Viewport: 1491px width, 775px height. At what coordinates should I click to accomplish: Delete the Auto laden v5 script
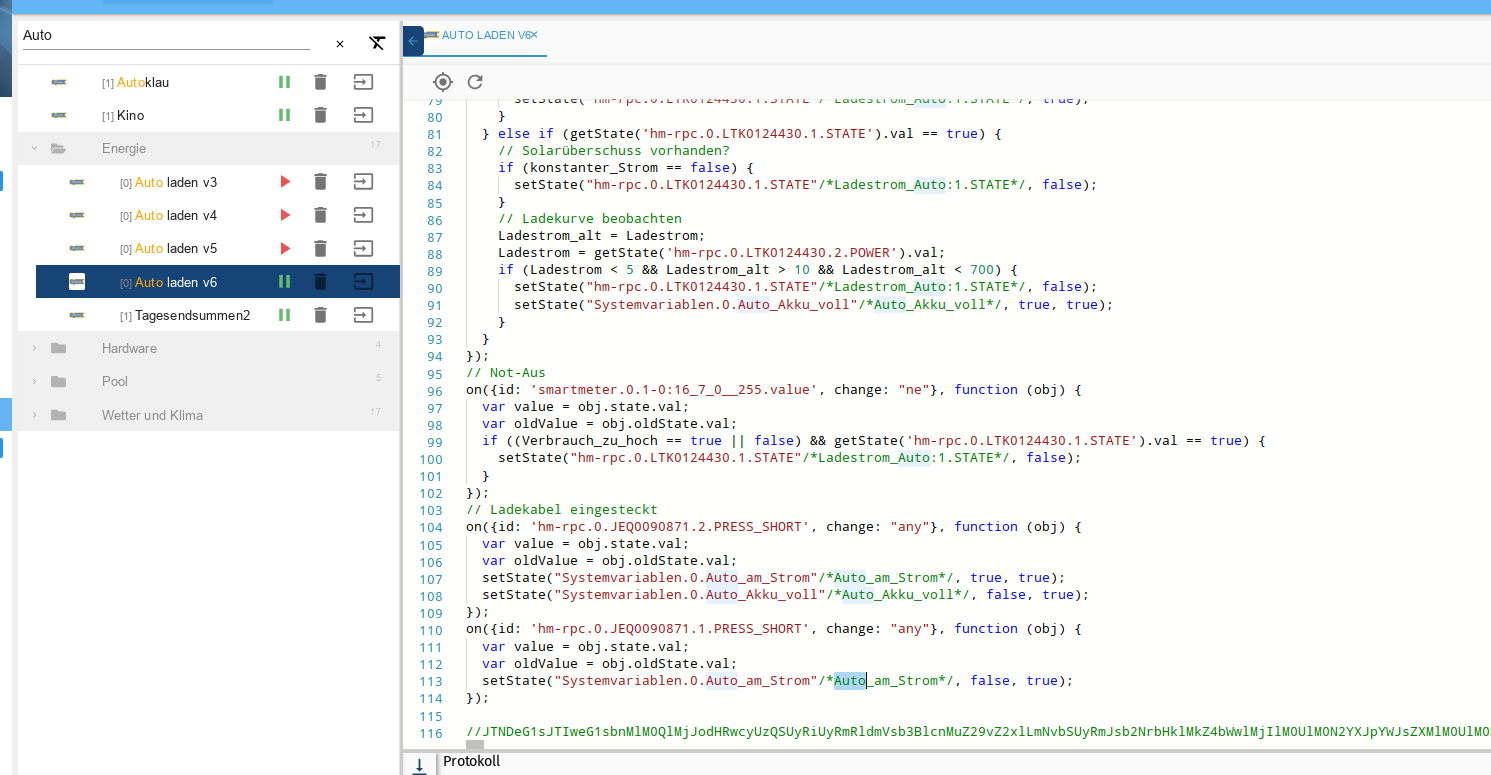pos(320,248)
